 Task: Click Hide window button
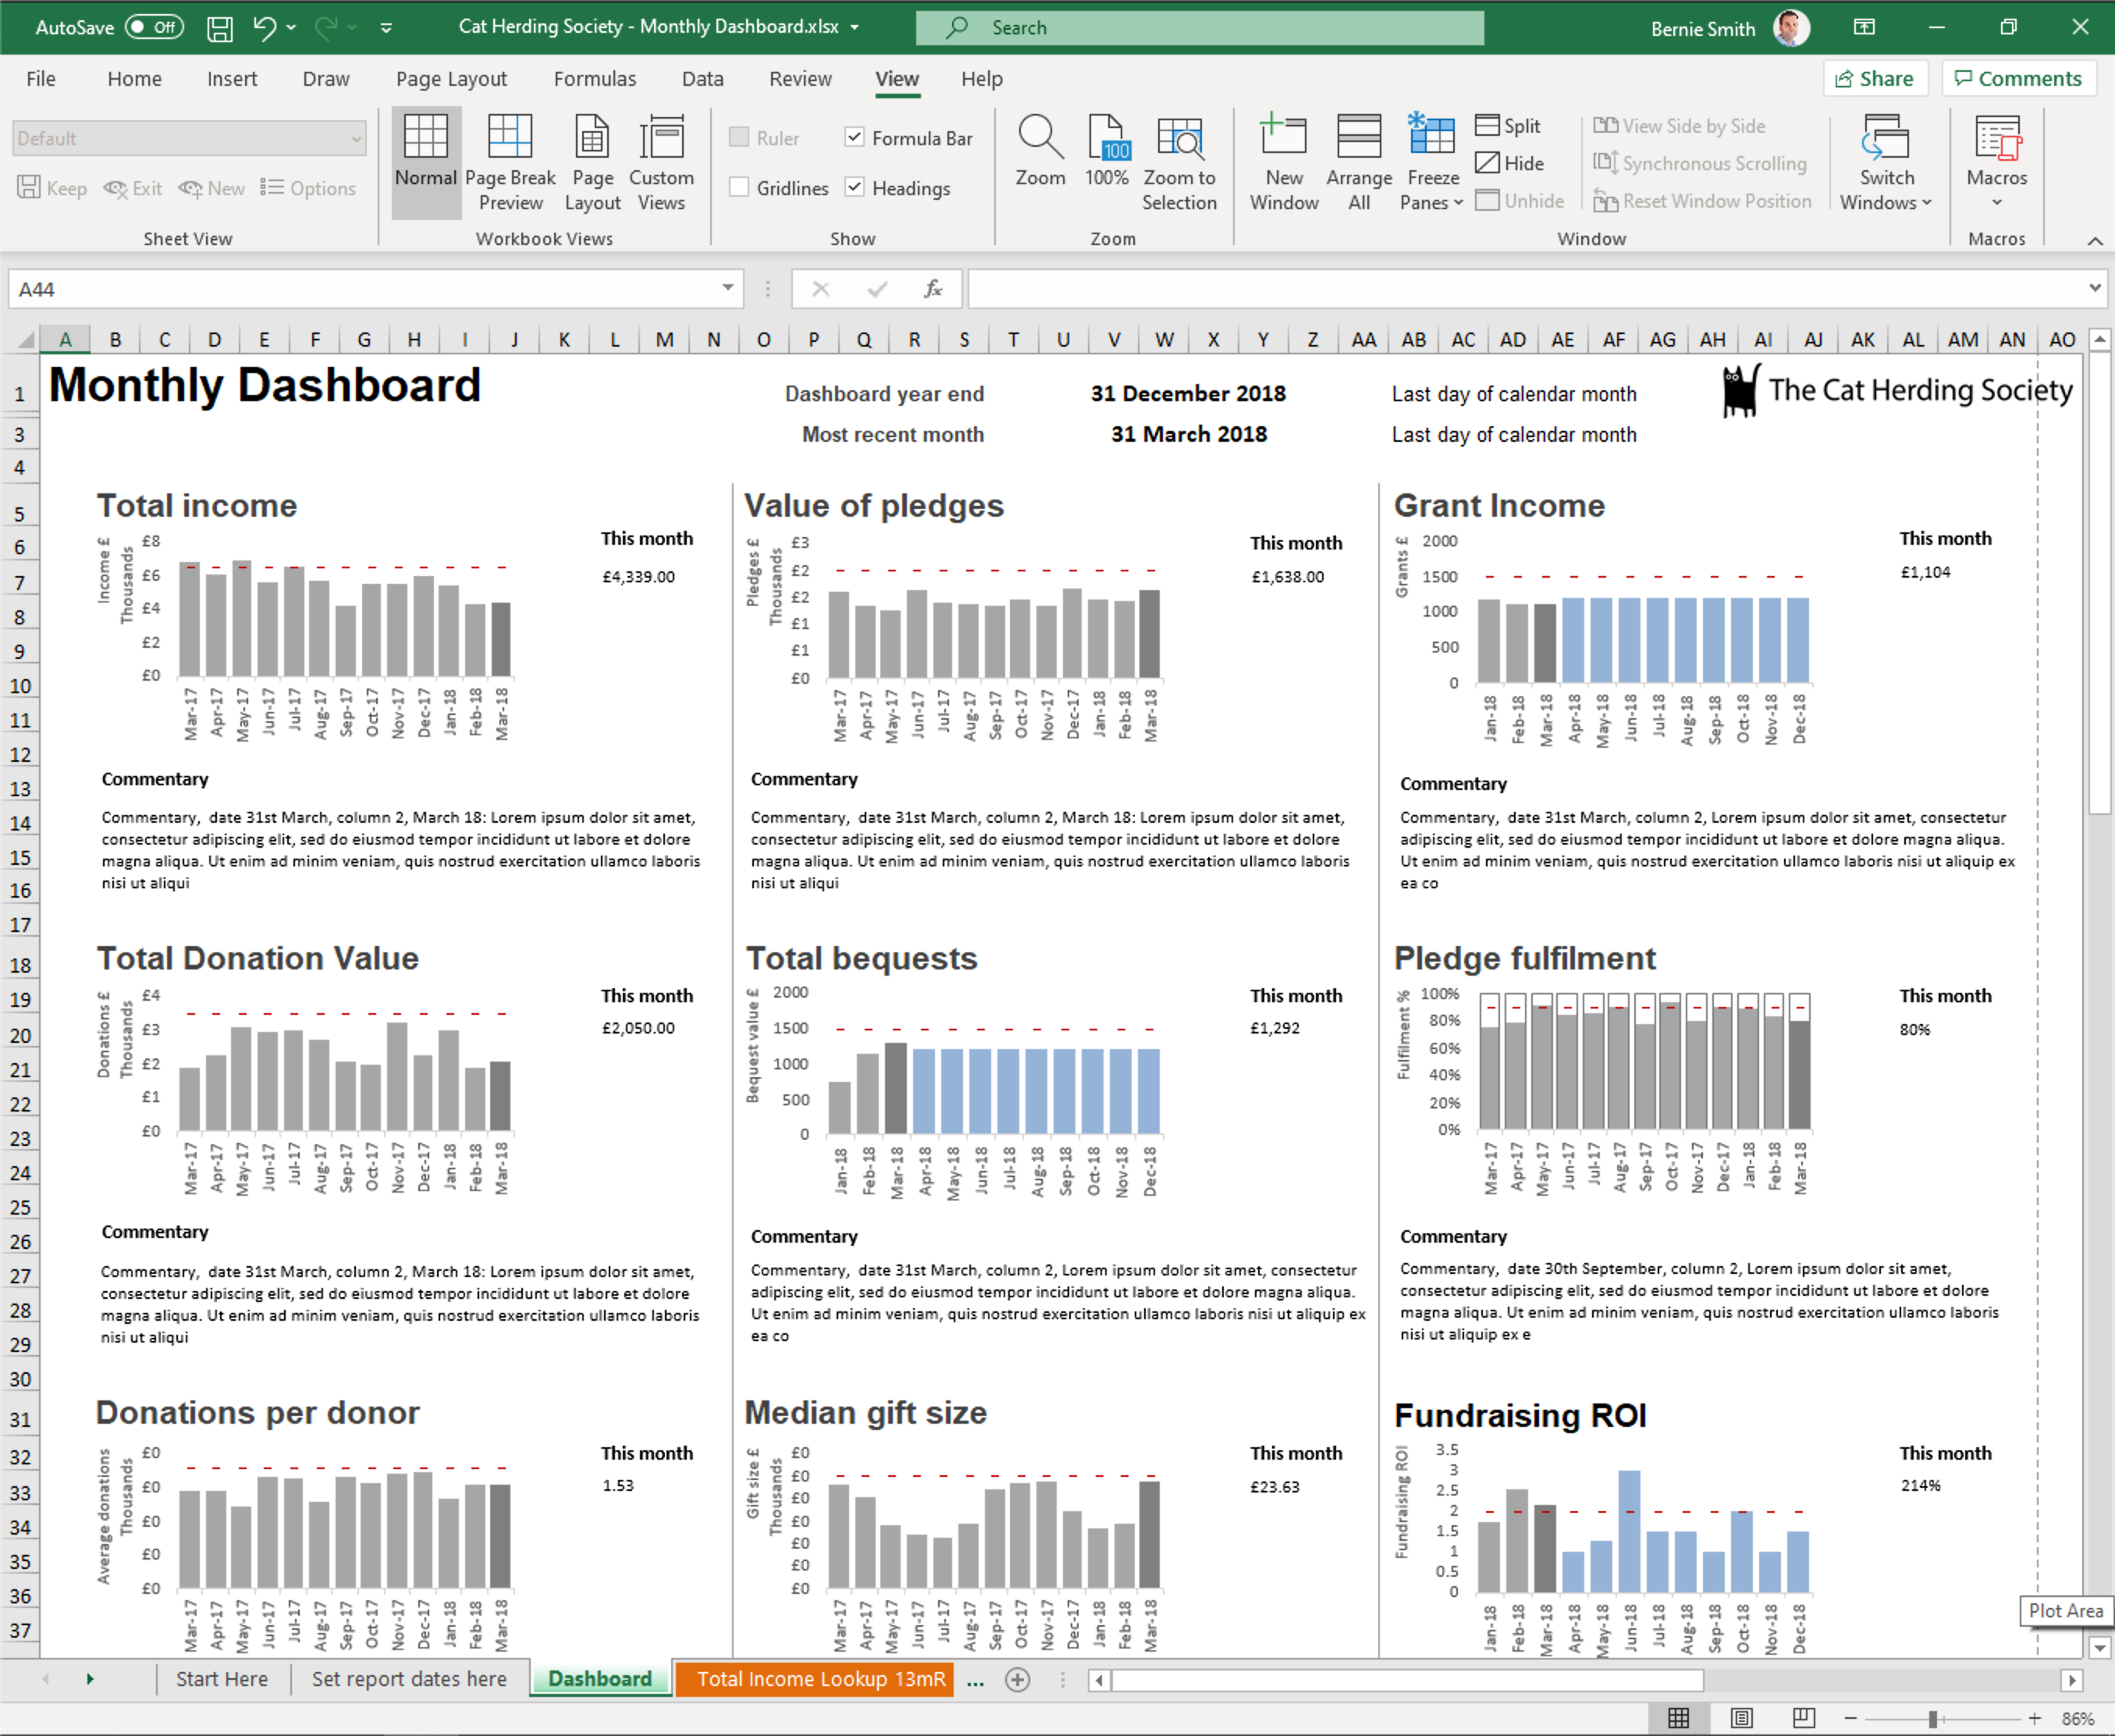click(x=1510, y=163)
